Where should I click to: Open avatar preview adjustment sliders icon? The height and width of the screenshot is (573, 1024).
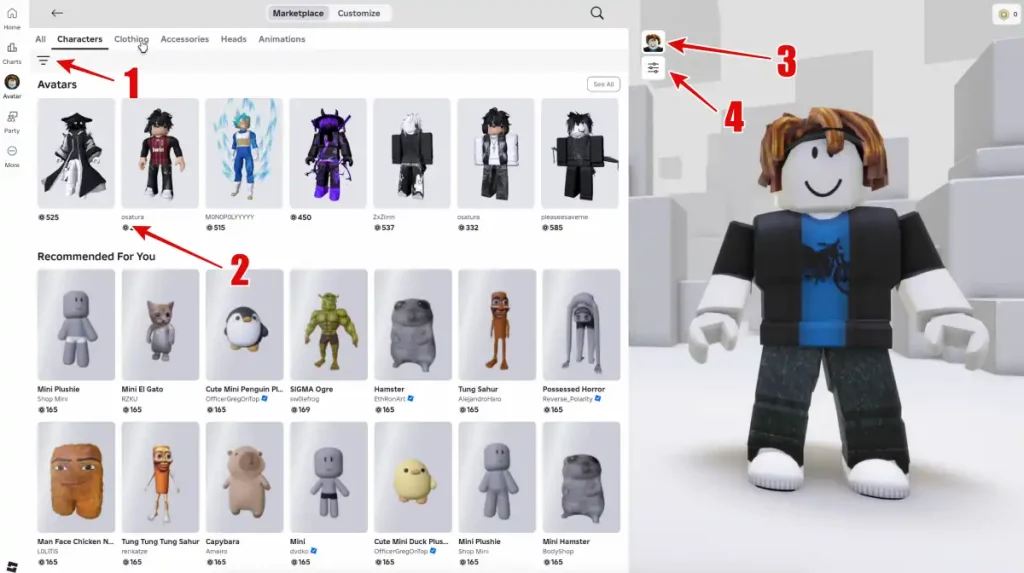click(653, 68)
